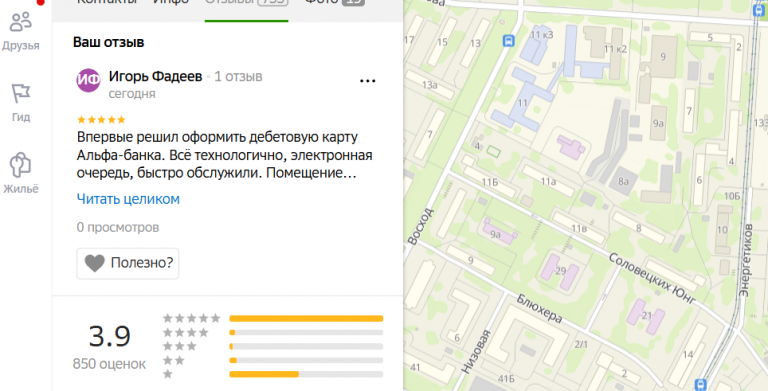The height and width of the screenshot is (391, 768).
Task: Click the Блюхера street label on the map
Action: pos(539,308)
